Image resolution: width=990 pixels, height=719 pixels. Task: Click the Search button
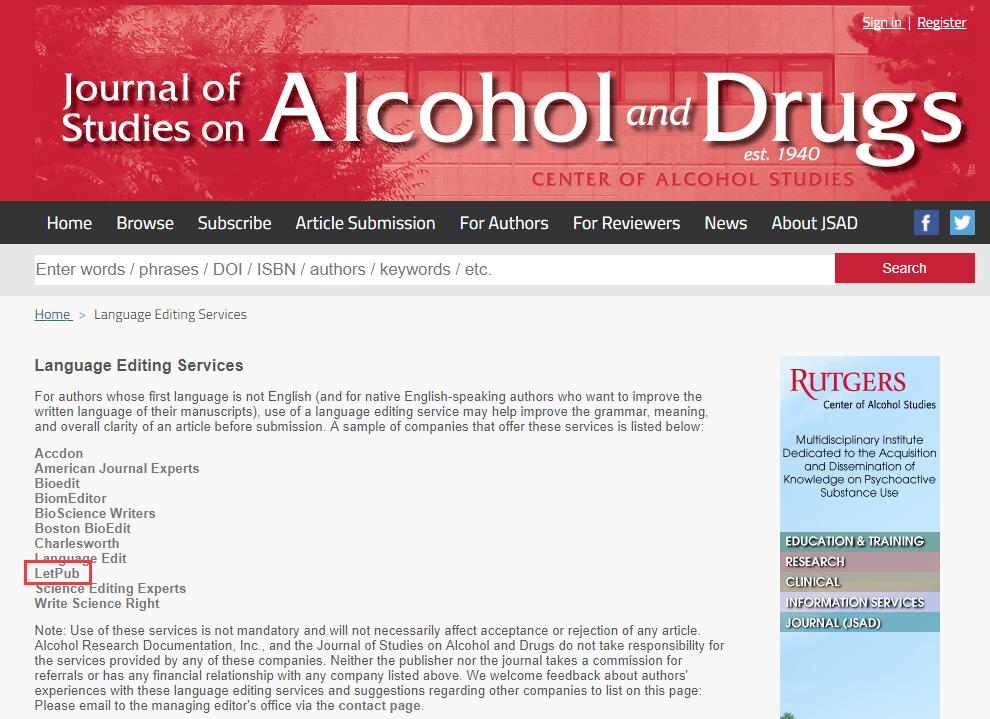click(903, 268)
